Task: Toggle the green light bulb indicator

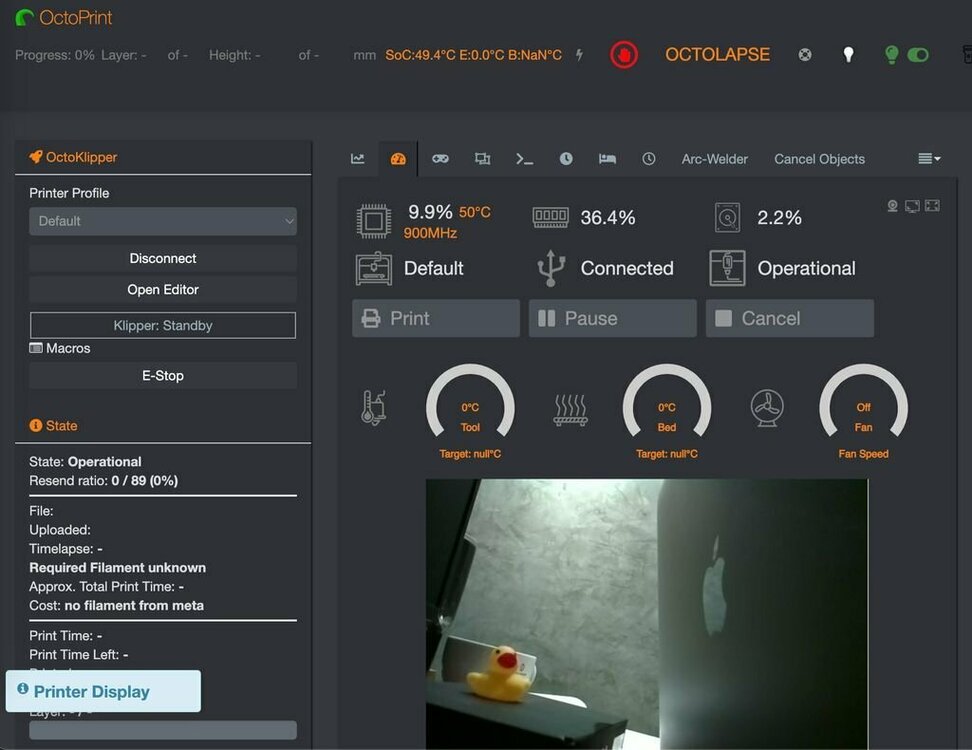Action: 891,55
